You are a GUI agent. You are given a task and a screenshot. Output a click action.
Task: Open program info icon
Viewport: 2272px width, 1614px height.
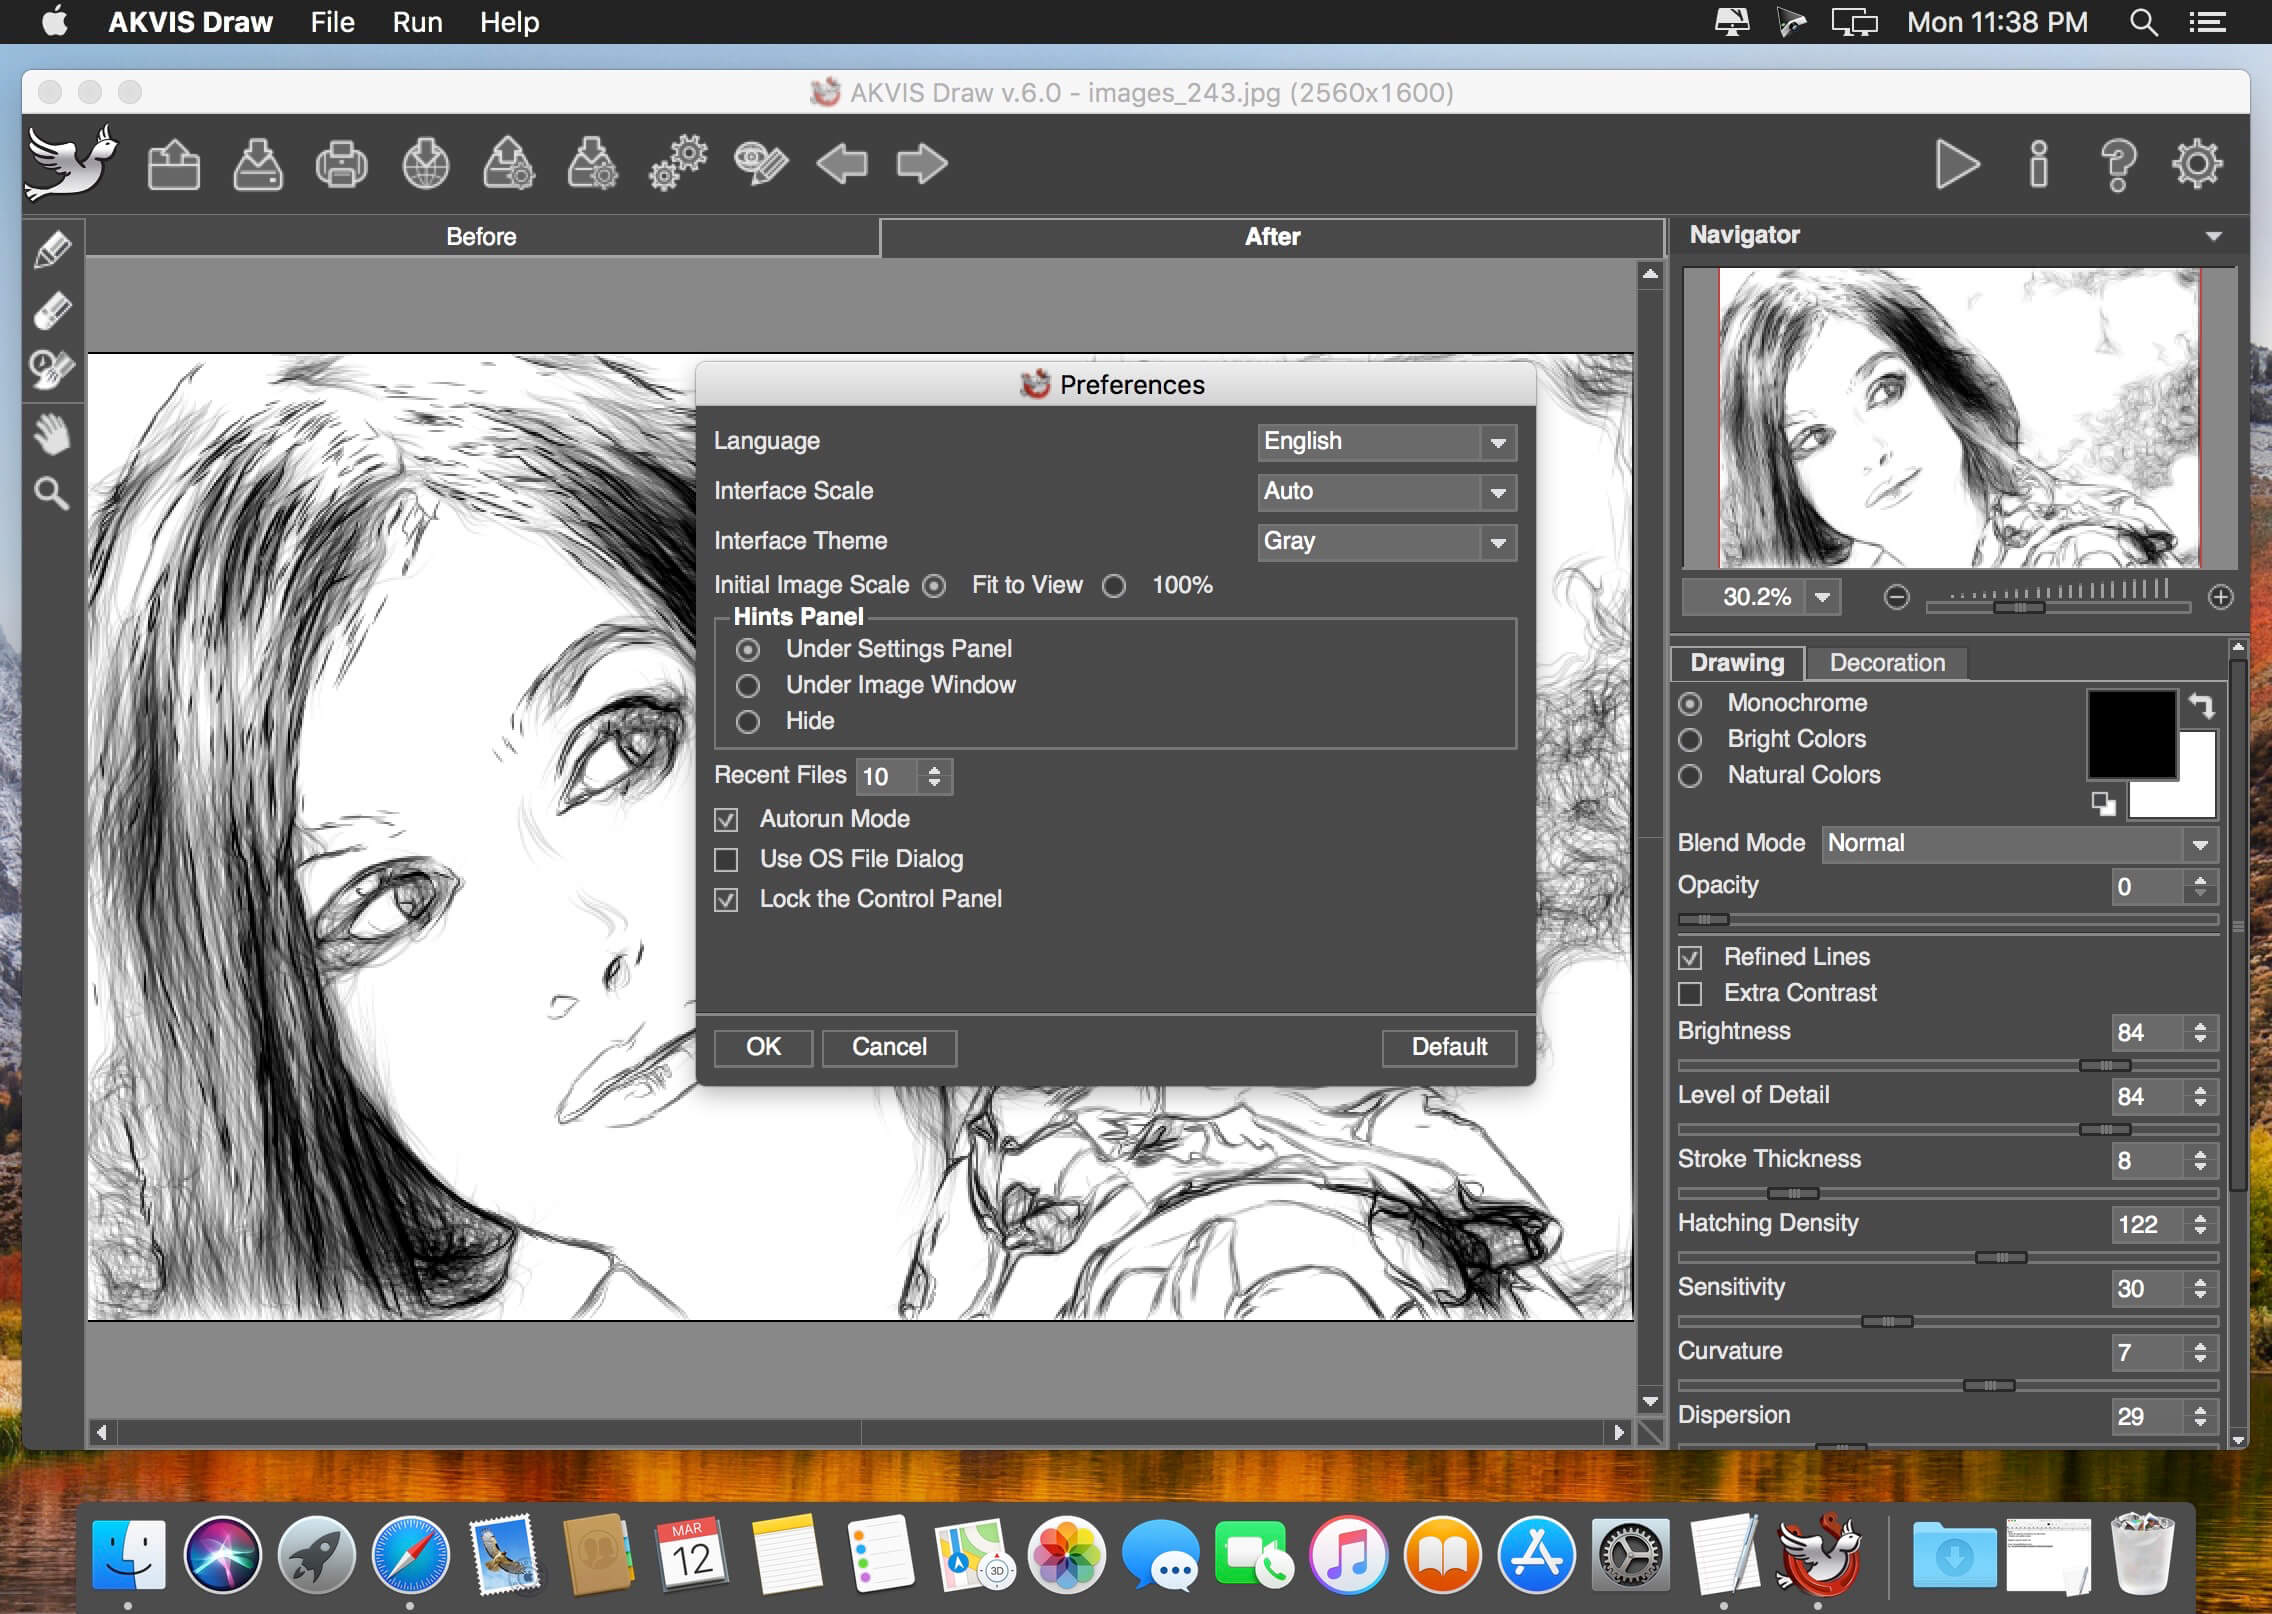tap(2038, 164)
